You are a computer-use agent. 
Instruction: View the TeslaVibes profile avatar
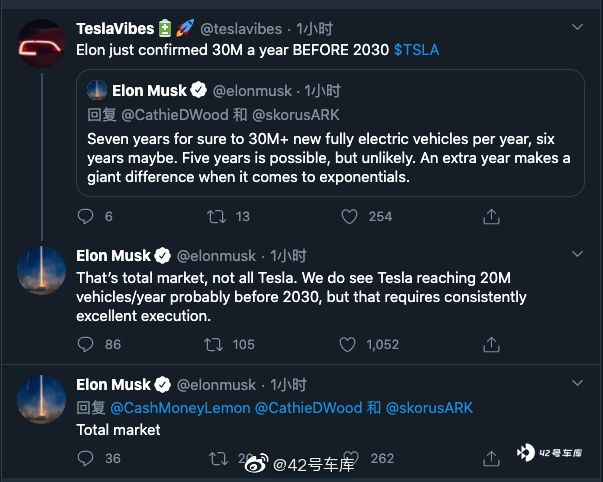coord(41,43)
